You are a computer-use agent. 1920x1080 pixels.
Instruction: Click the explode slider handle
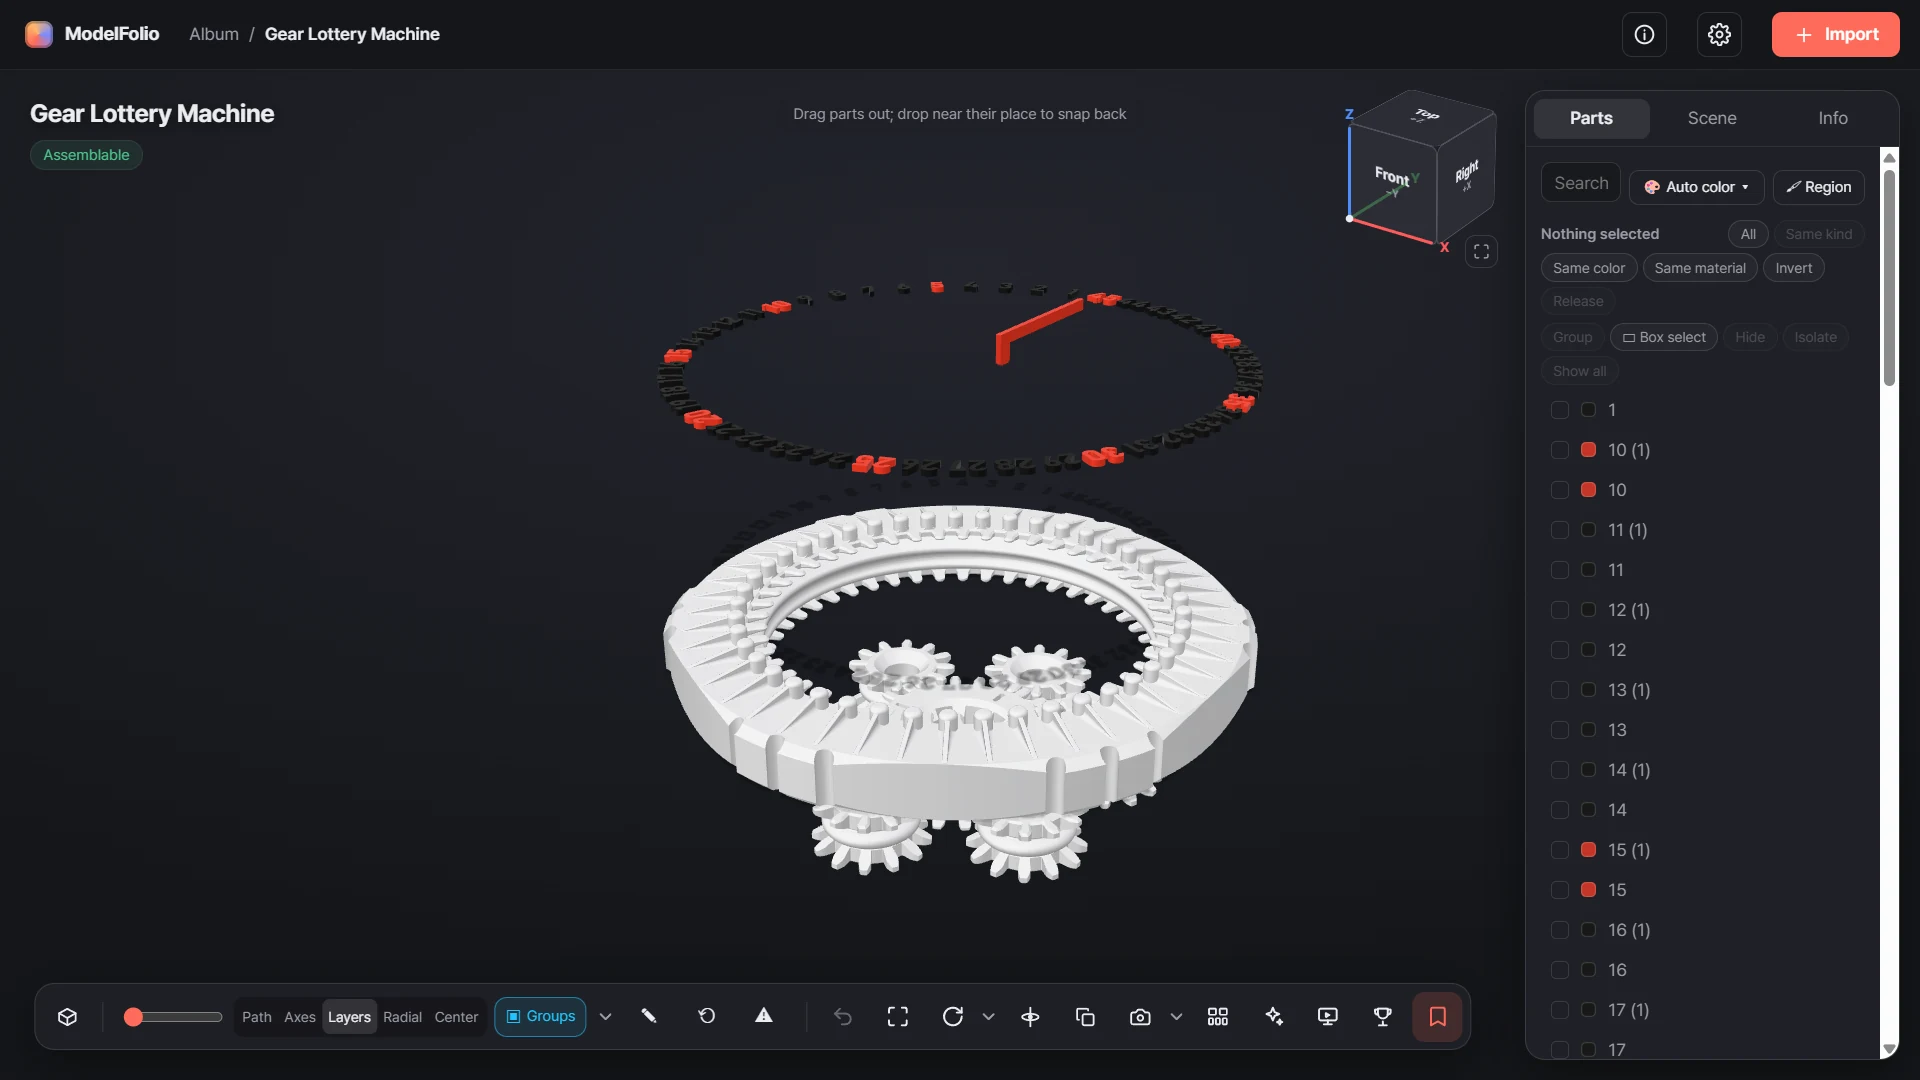(133, 1017)
